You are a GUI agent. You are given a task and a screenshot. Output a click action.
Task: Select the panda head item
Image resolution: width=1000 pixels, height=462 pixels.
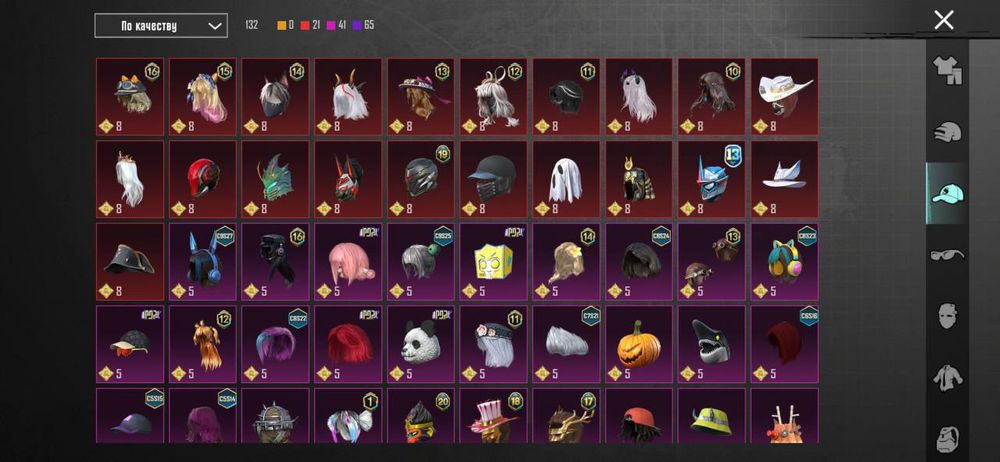(x=421, y=343)
